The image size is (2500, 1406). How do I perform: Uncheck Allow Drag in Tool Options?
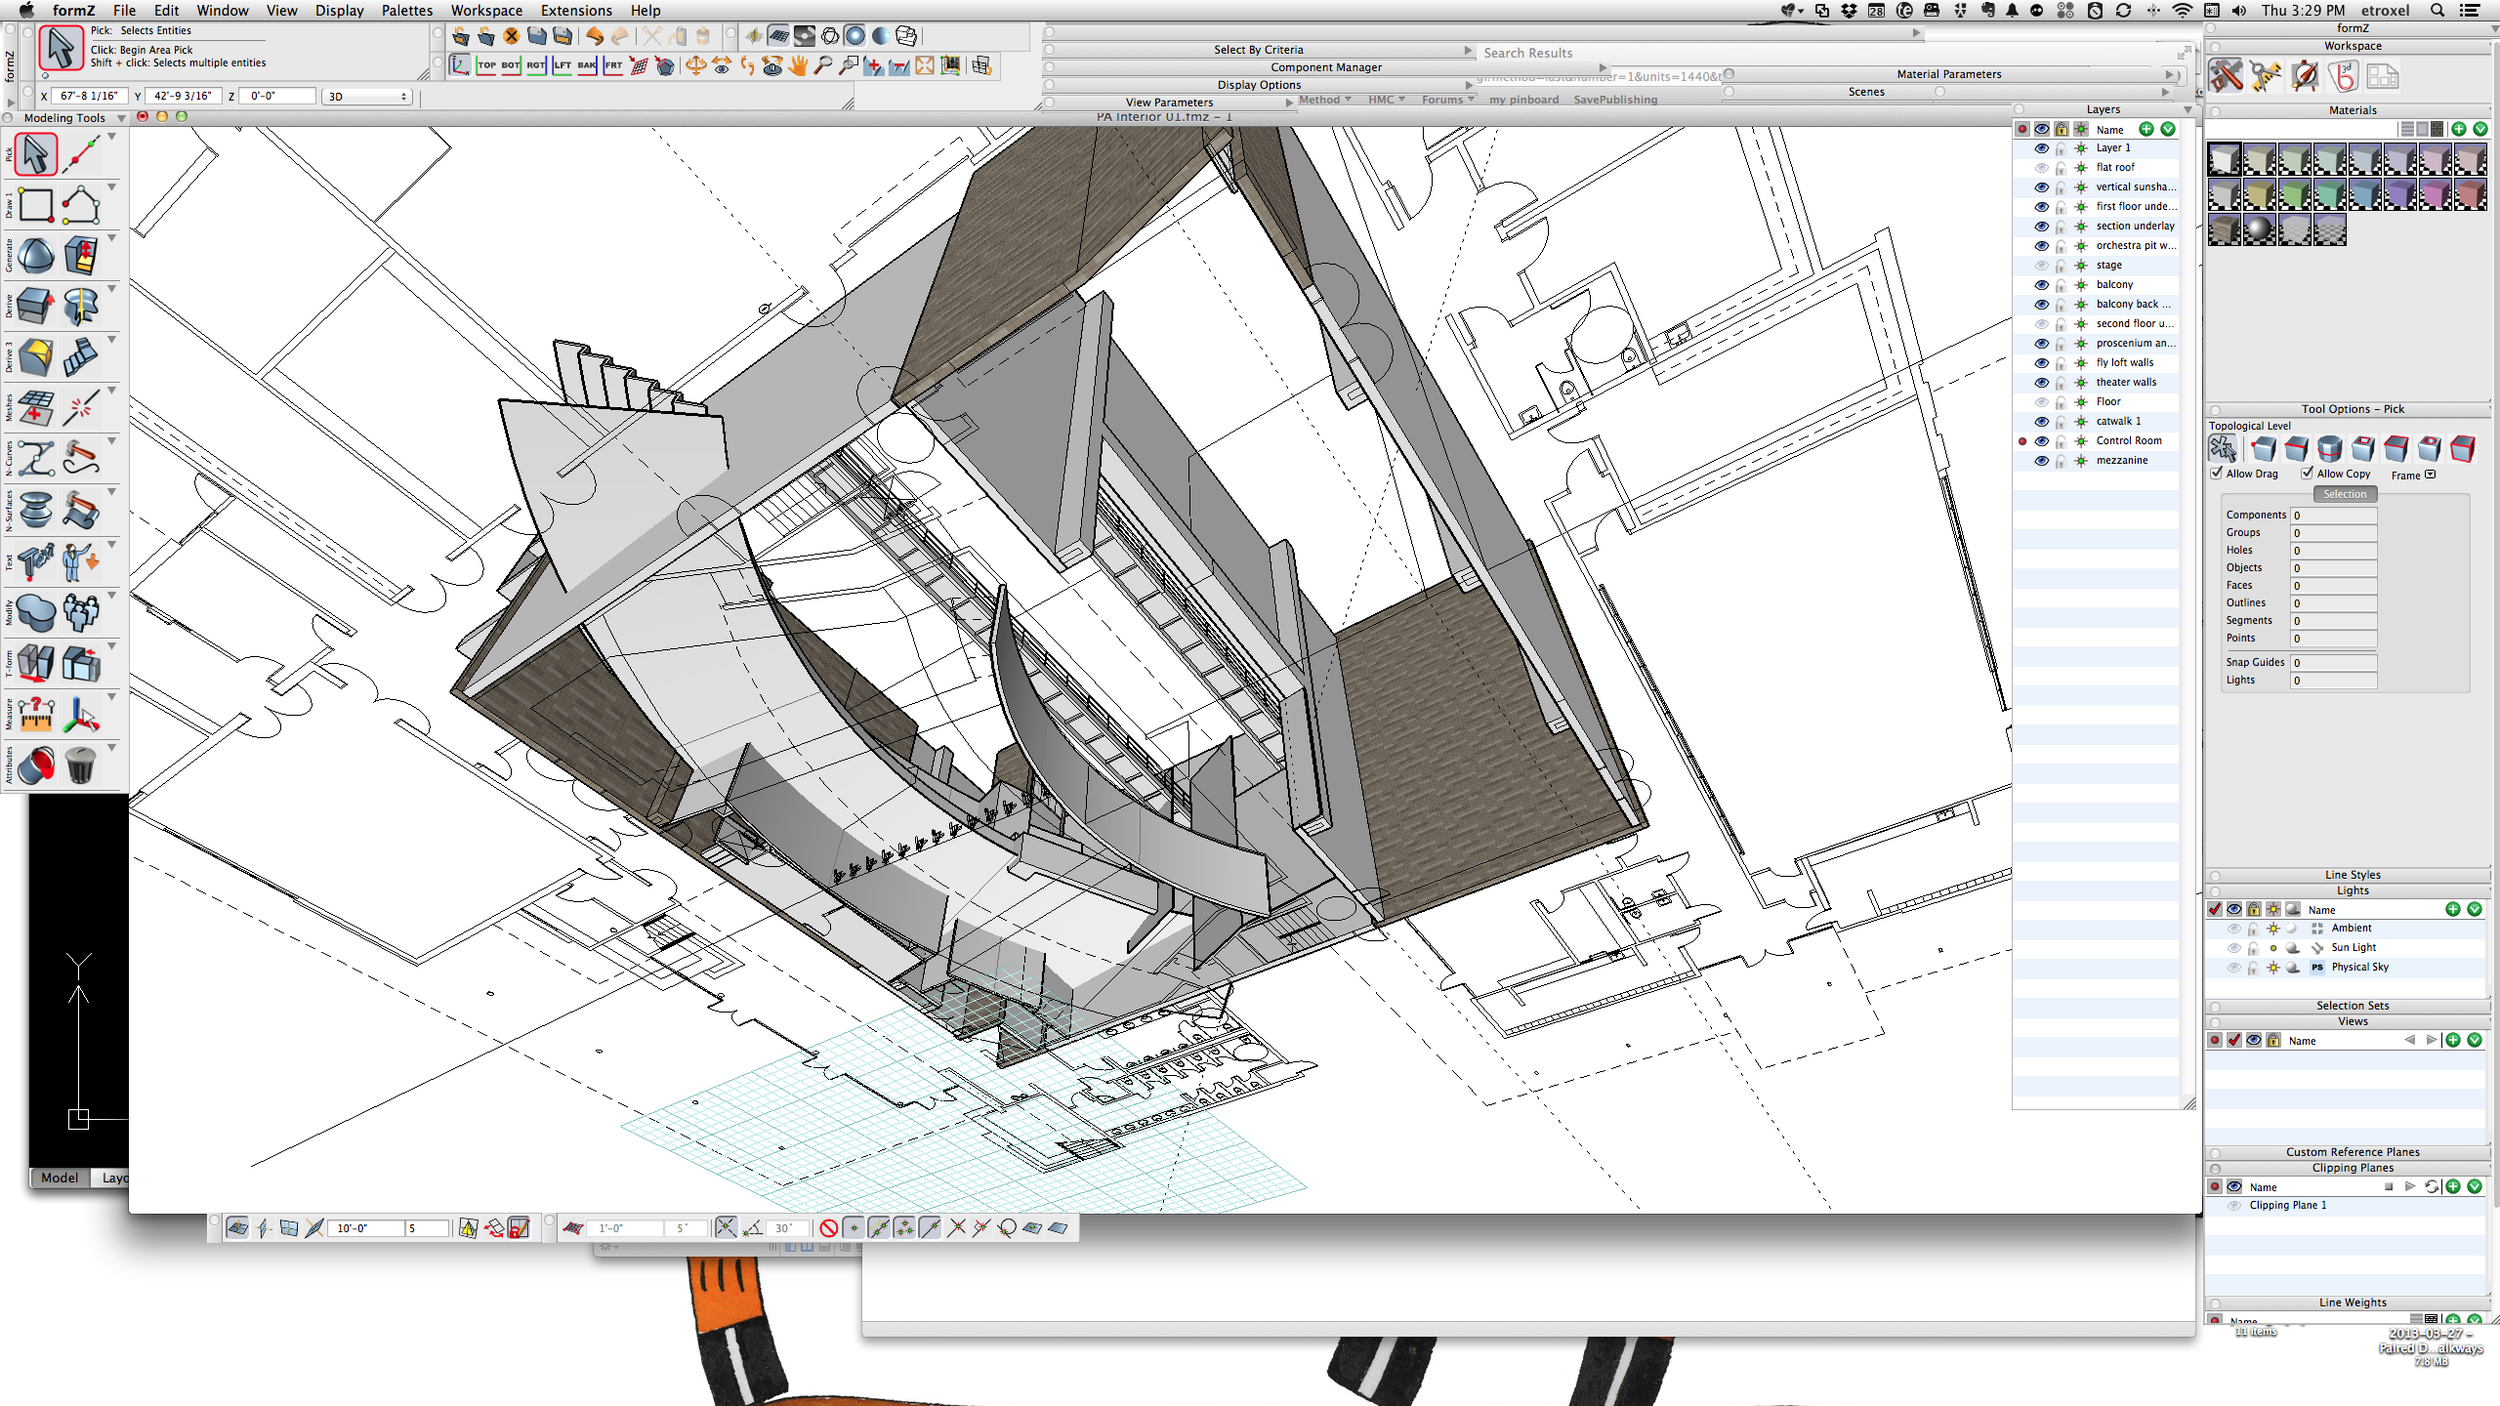[2218, 473]
